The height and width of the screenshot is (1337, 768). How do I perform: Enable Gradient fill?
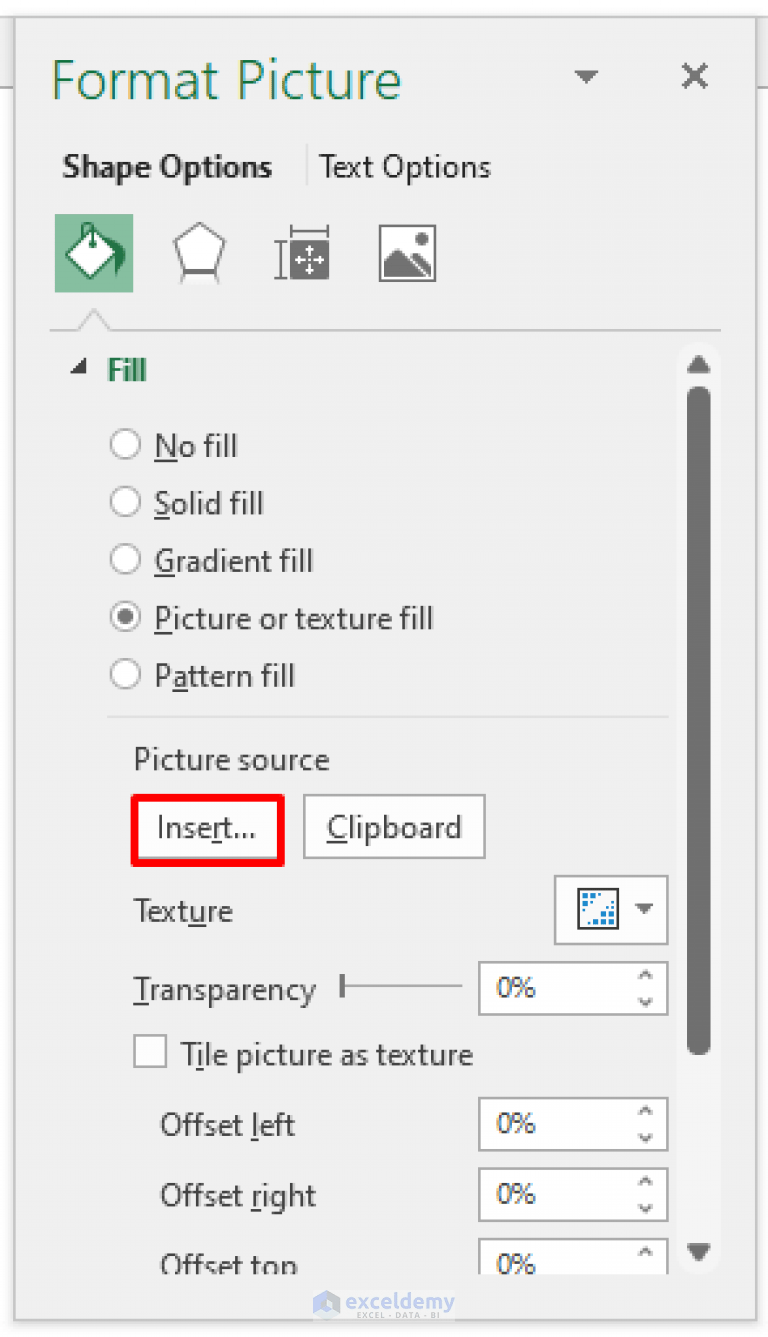pyautogui.click(x=125, y=559)
